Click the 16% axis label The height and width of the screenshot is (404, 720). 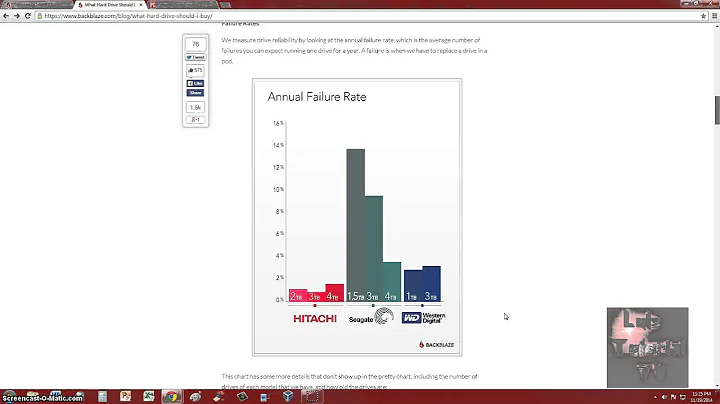click(x=278, y=123)
